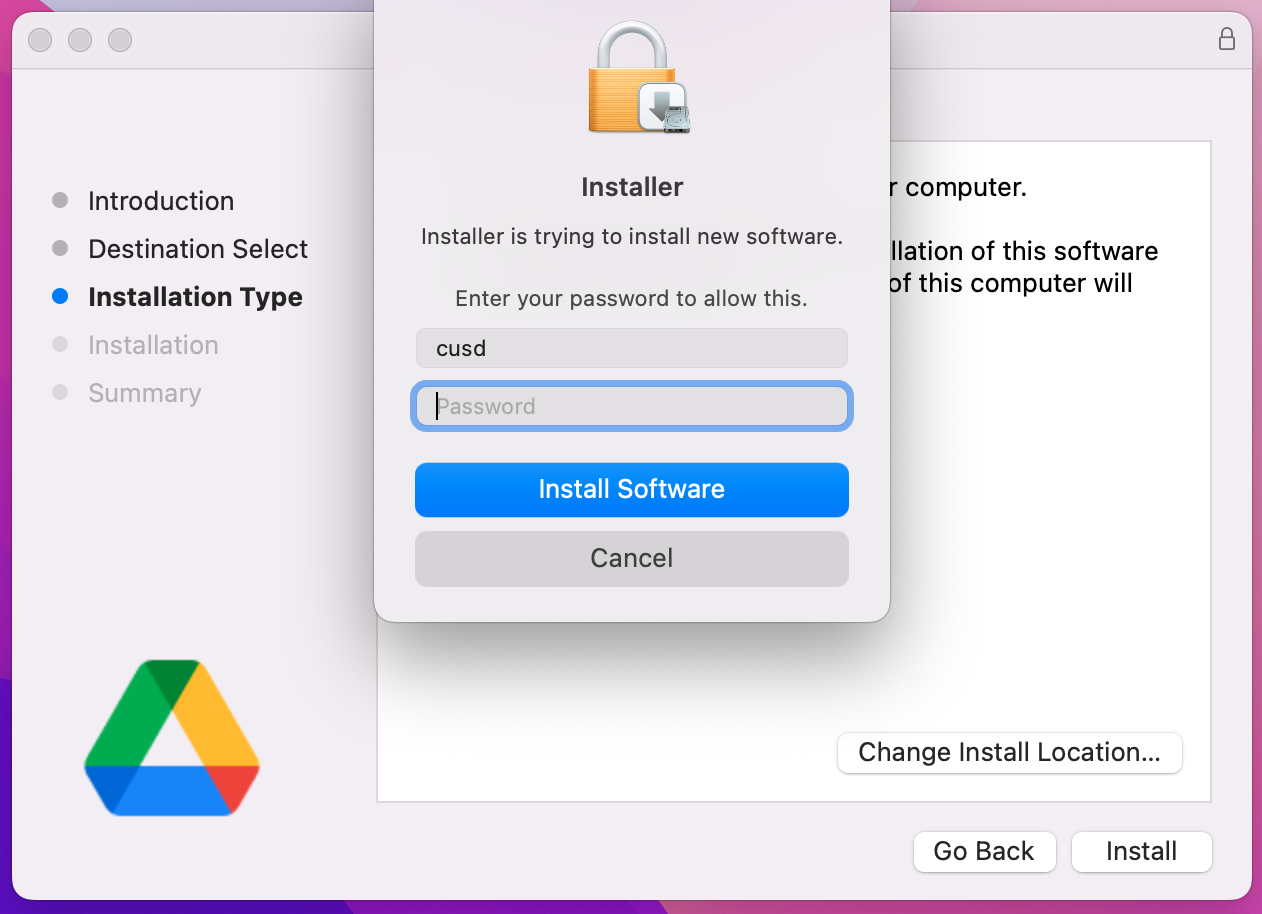Click the Destination Select step bullet

click(60, 248)
